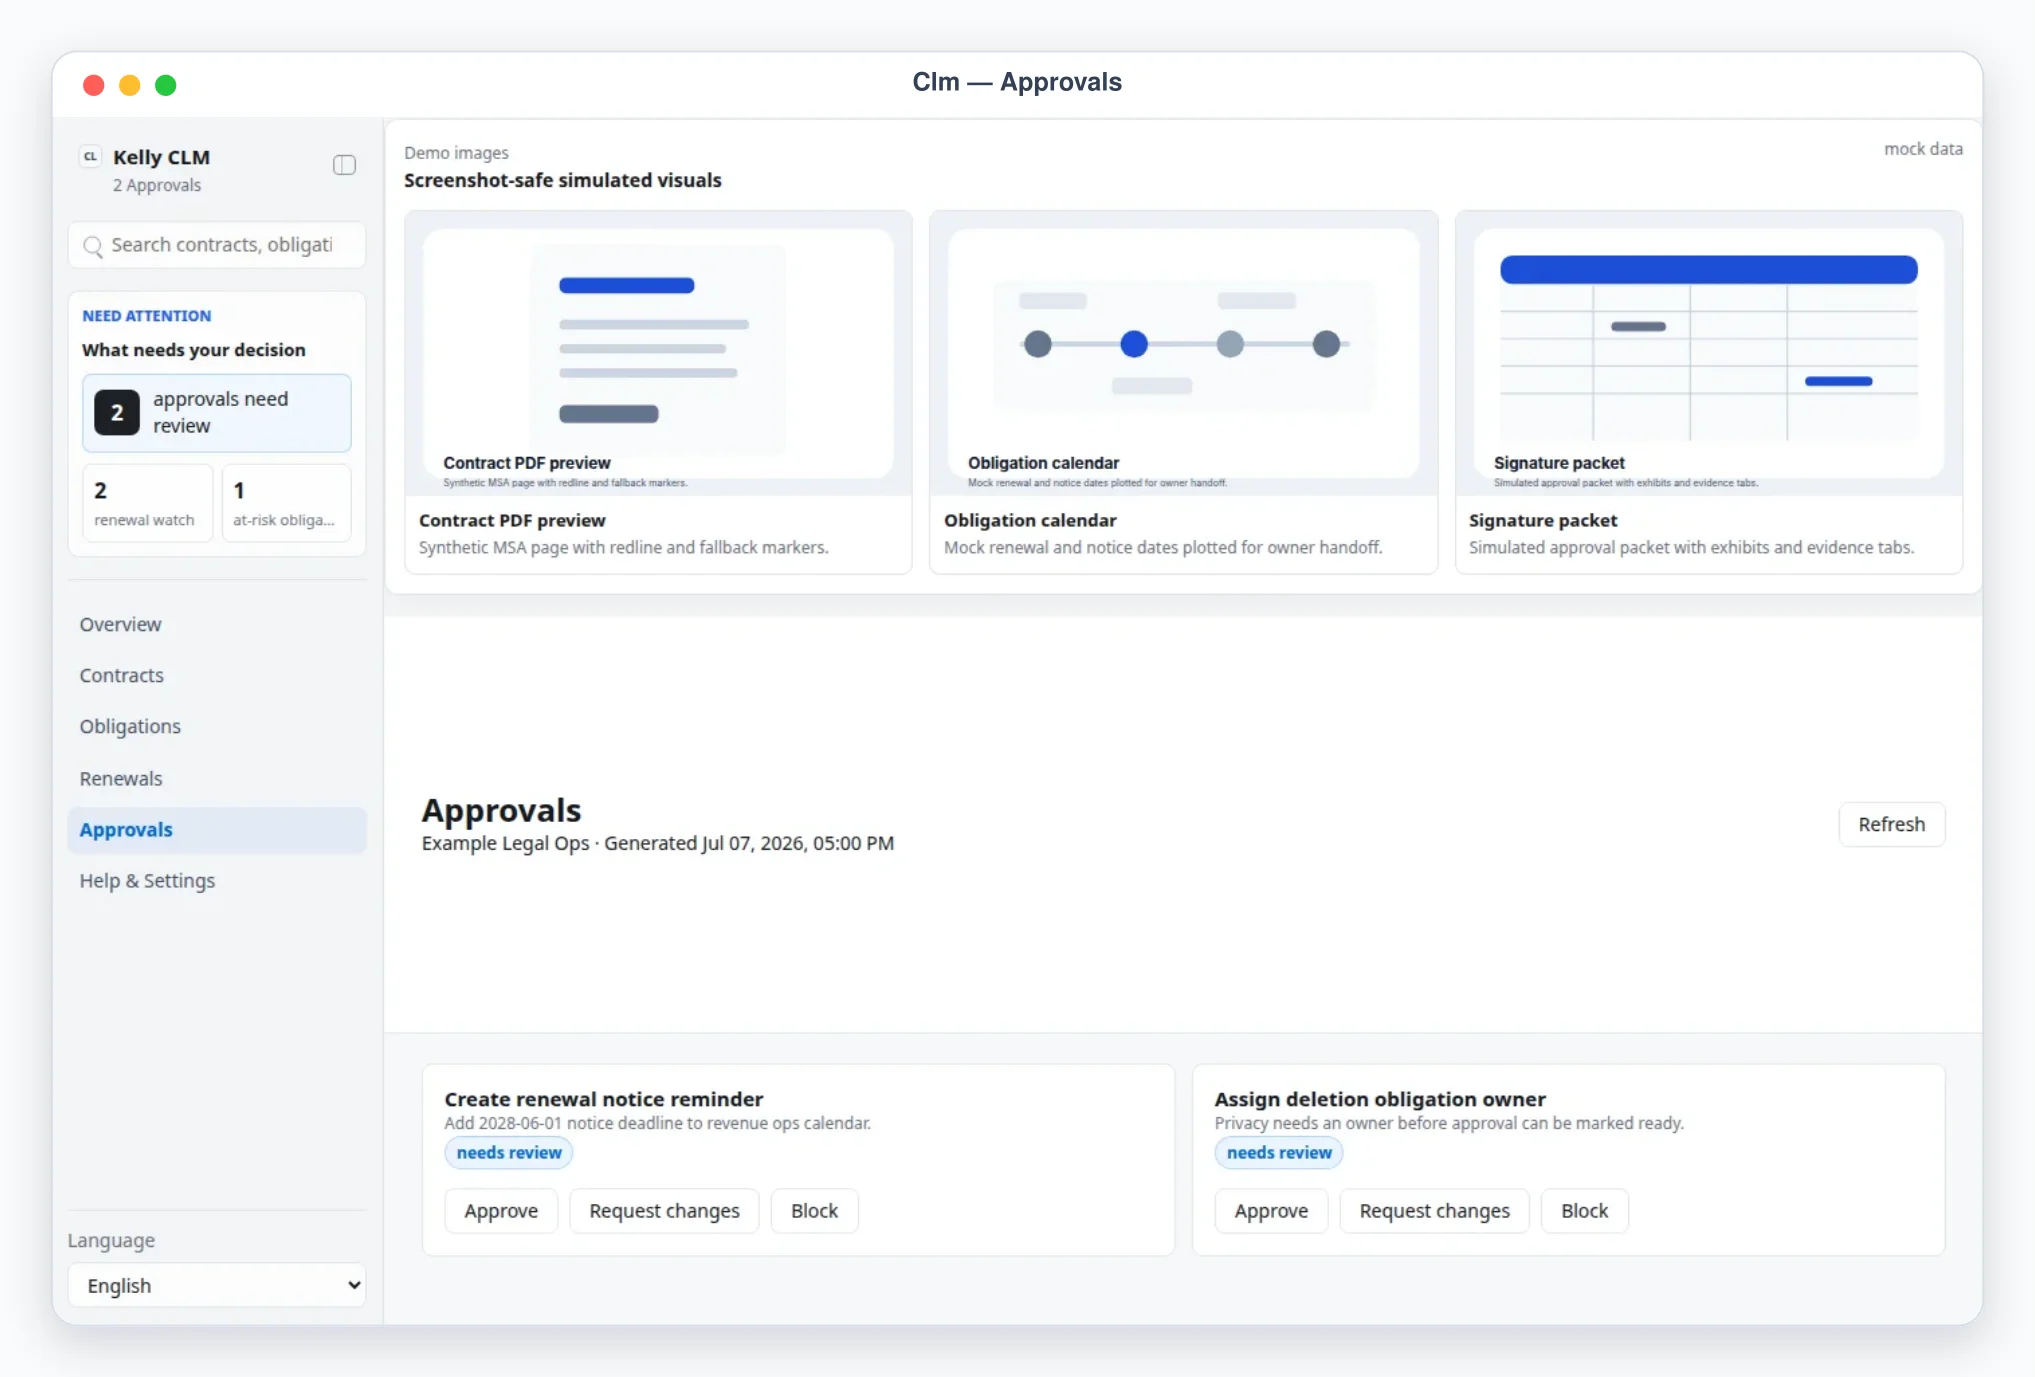Click the Refresh button
The image size is (2035, 1377).
point(1891,824)
